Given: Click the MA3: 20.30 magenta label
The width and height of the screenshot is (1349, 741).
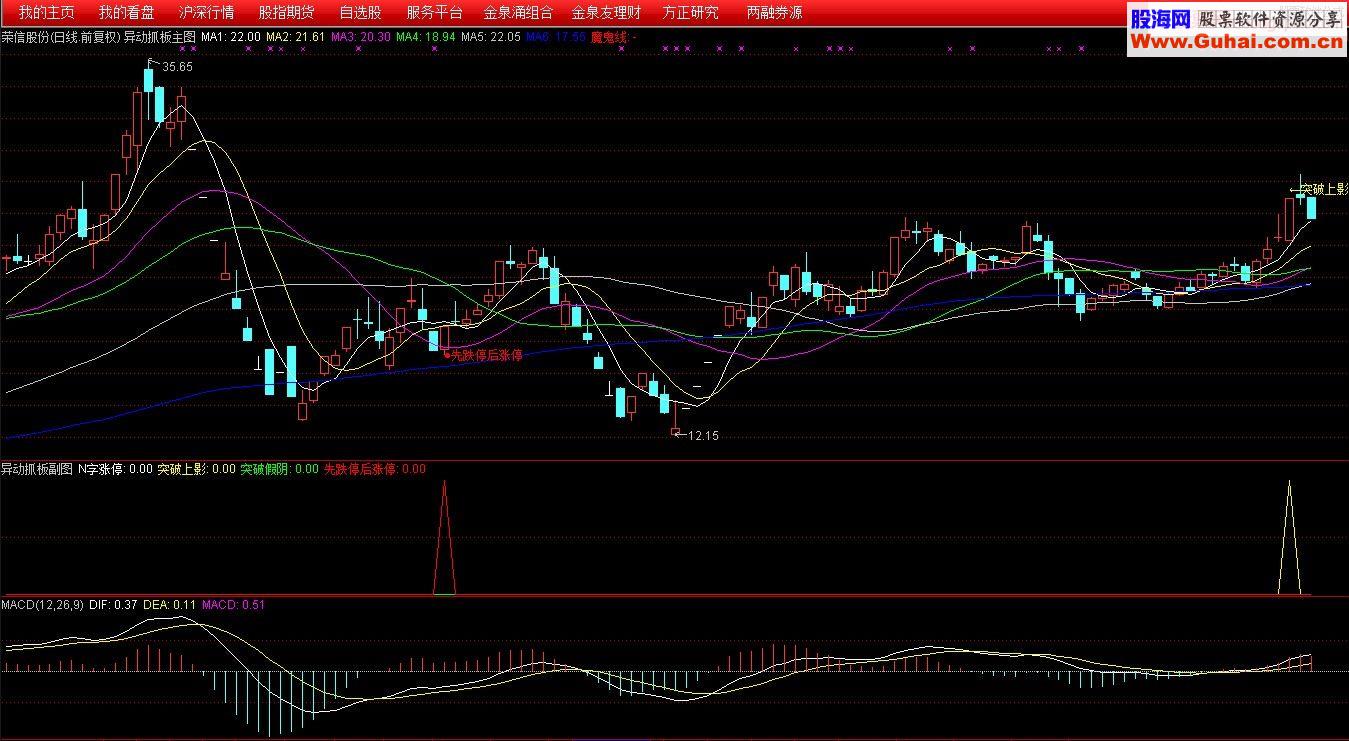Looking at the screenshot, I should [361, 37].
